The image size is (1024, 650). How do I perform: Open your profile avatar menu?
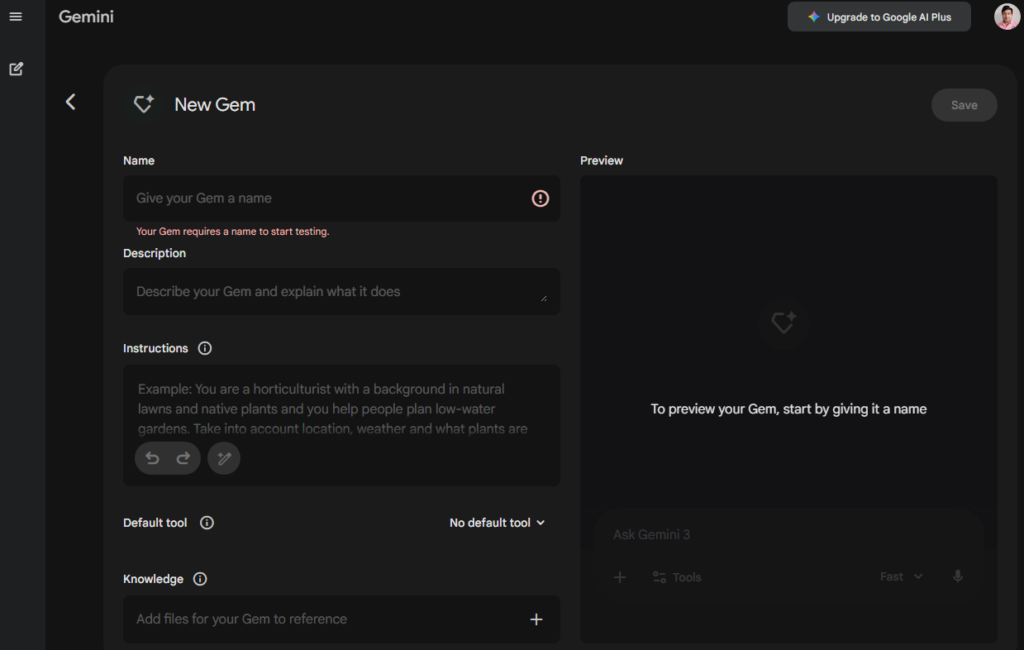pyautogui.click(x=1006, y=16)
